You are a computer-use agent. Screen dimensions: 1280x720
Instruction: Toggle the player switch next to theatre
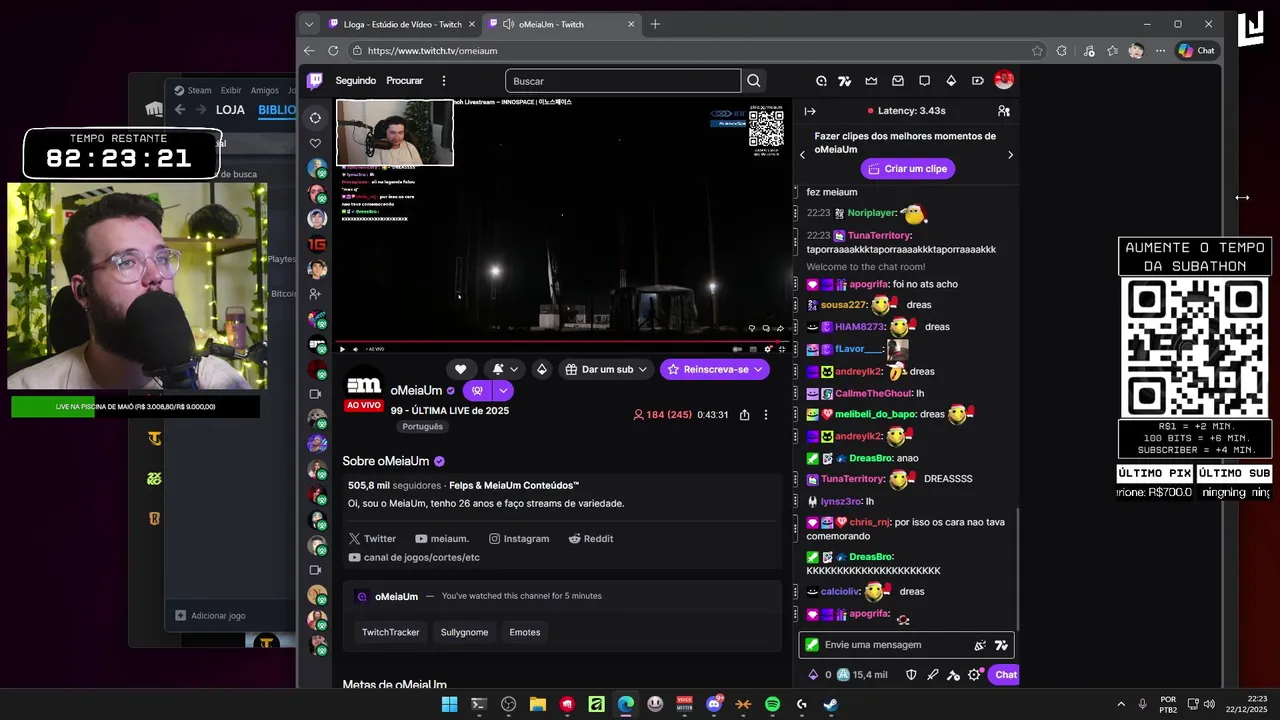(x=738, y=349)
